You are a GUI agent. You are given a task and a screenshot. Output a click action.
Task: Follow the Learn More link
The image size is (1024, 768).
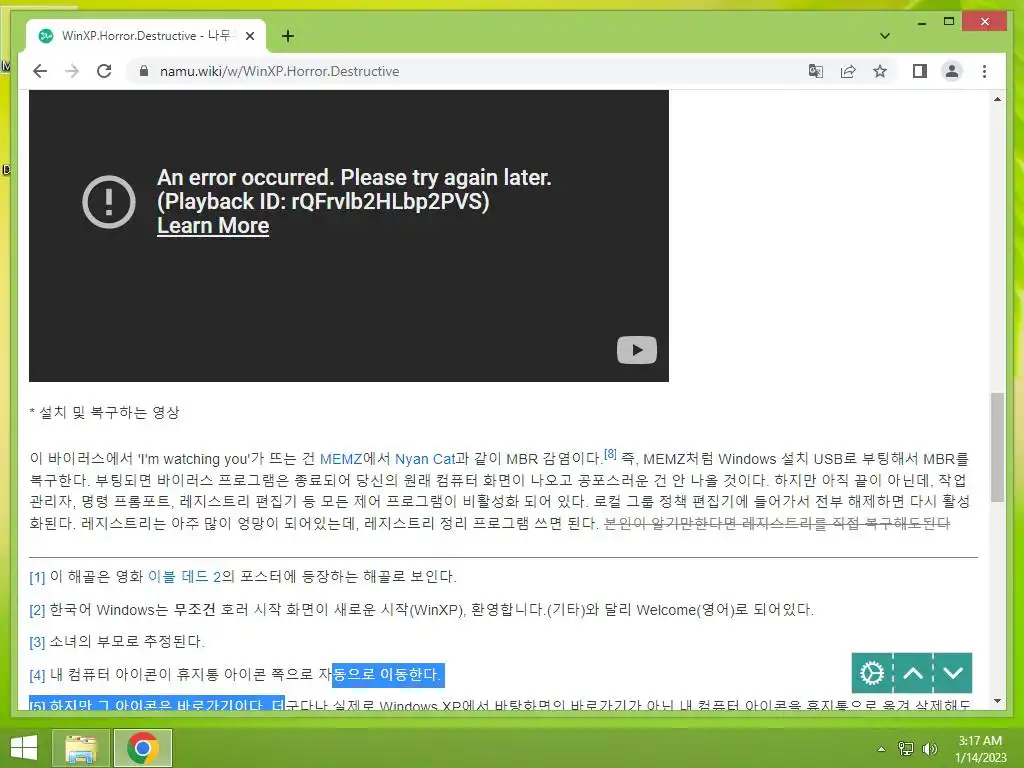213,225
